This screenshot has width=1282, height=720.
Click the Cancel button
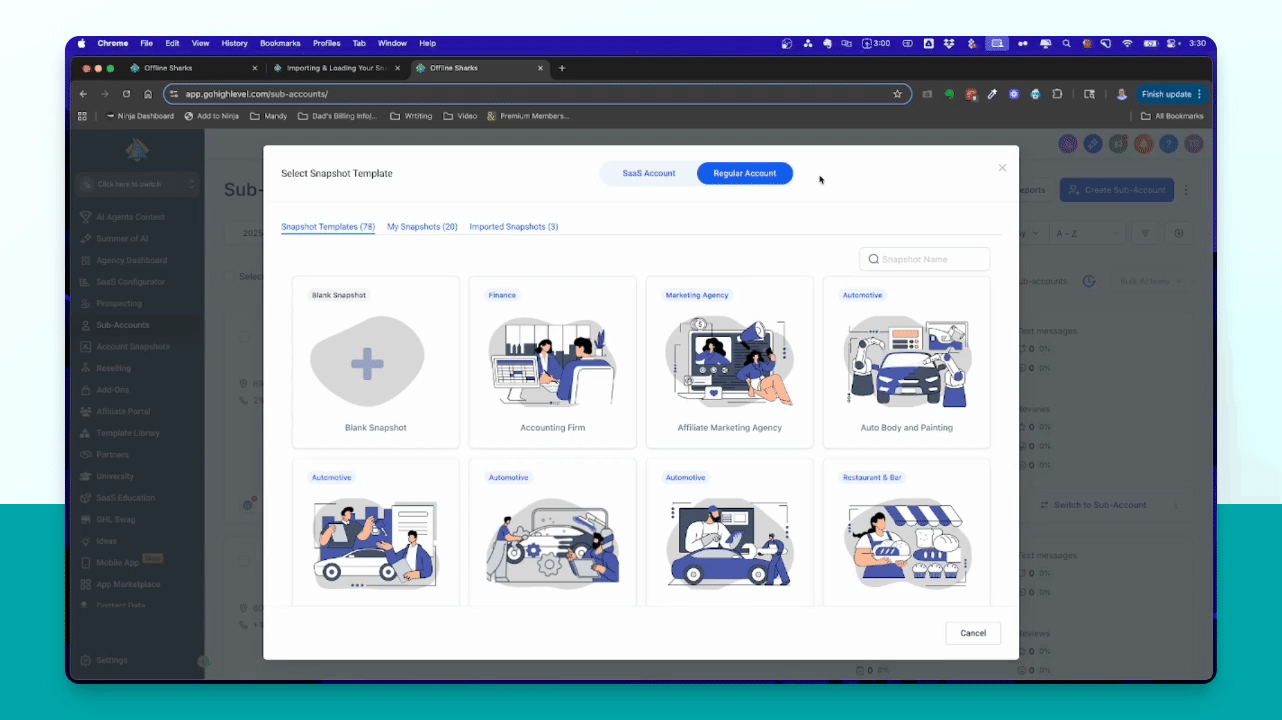click(972, 633)
